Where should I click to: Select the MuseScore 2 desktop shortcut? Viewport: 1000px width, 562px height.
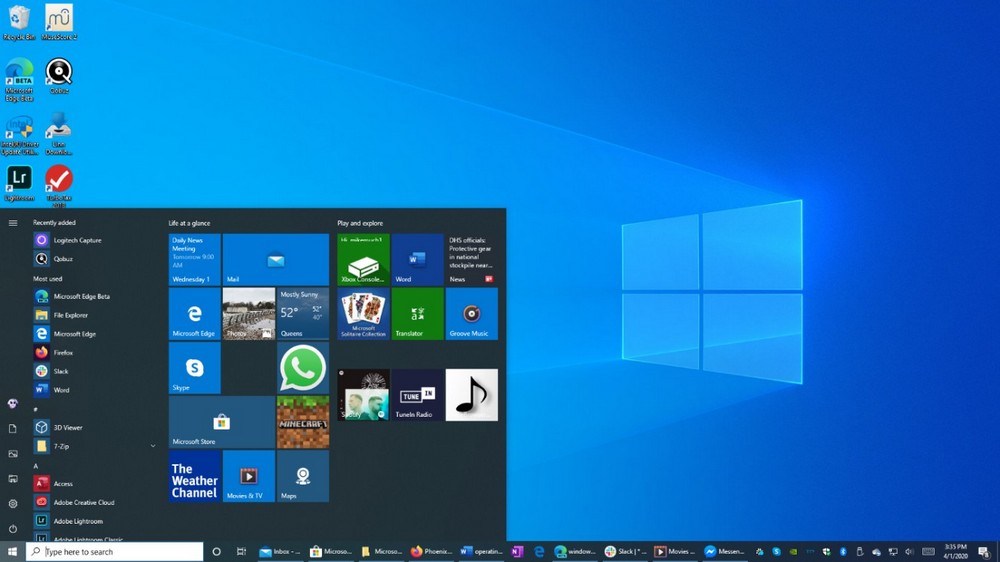click(59, 22)
